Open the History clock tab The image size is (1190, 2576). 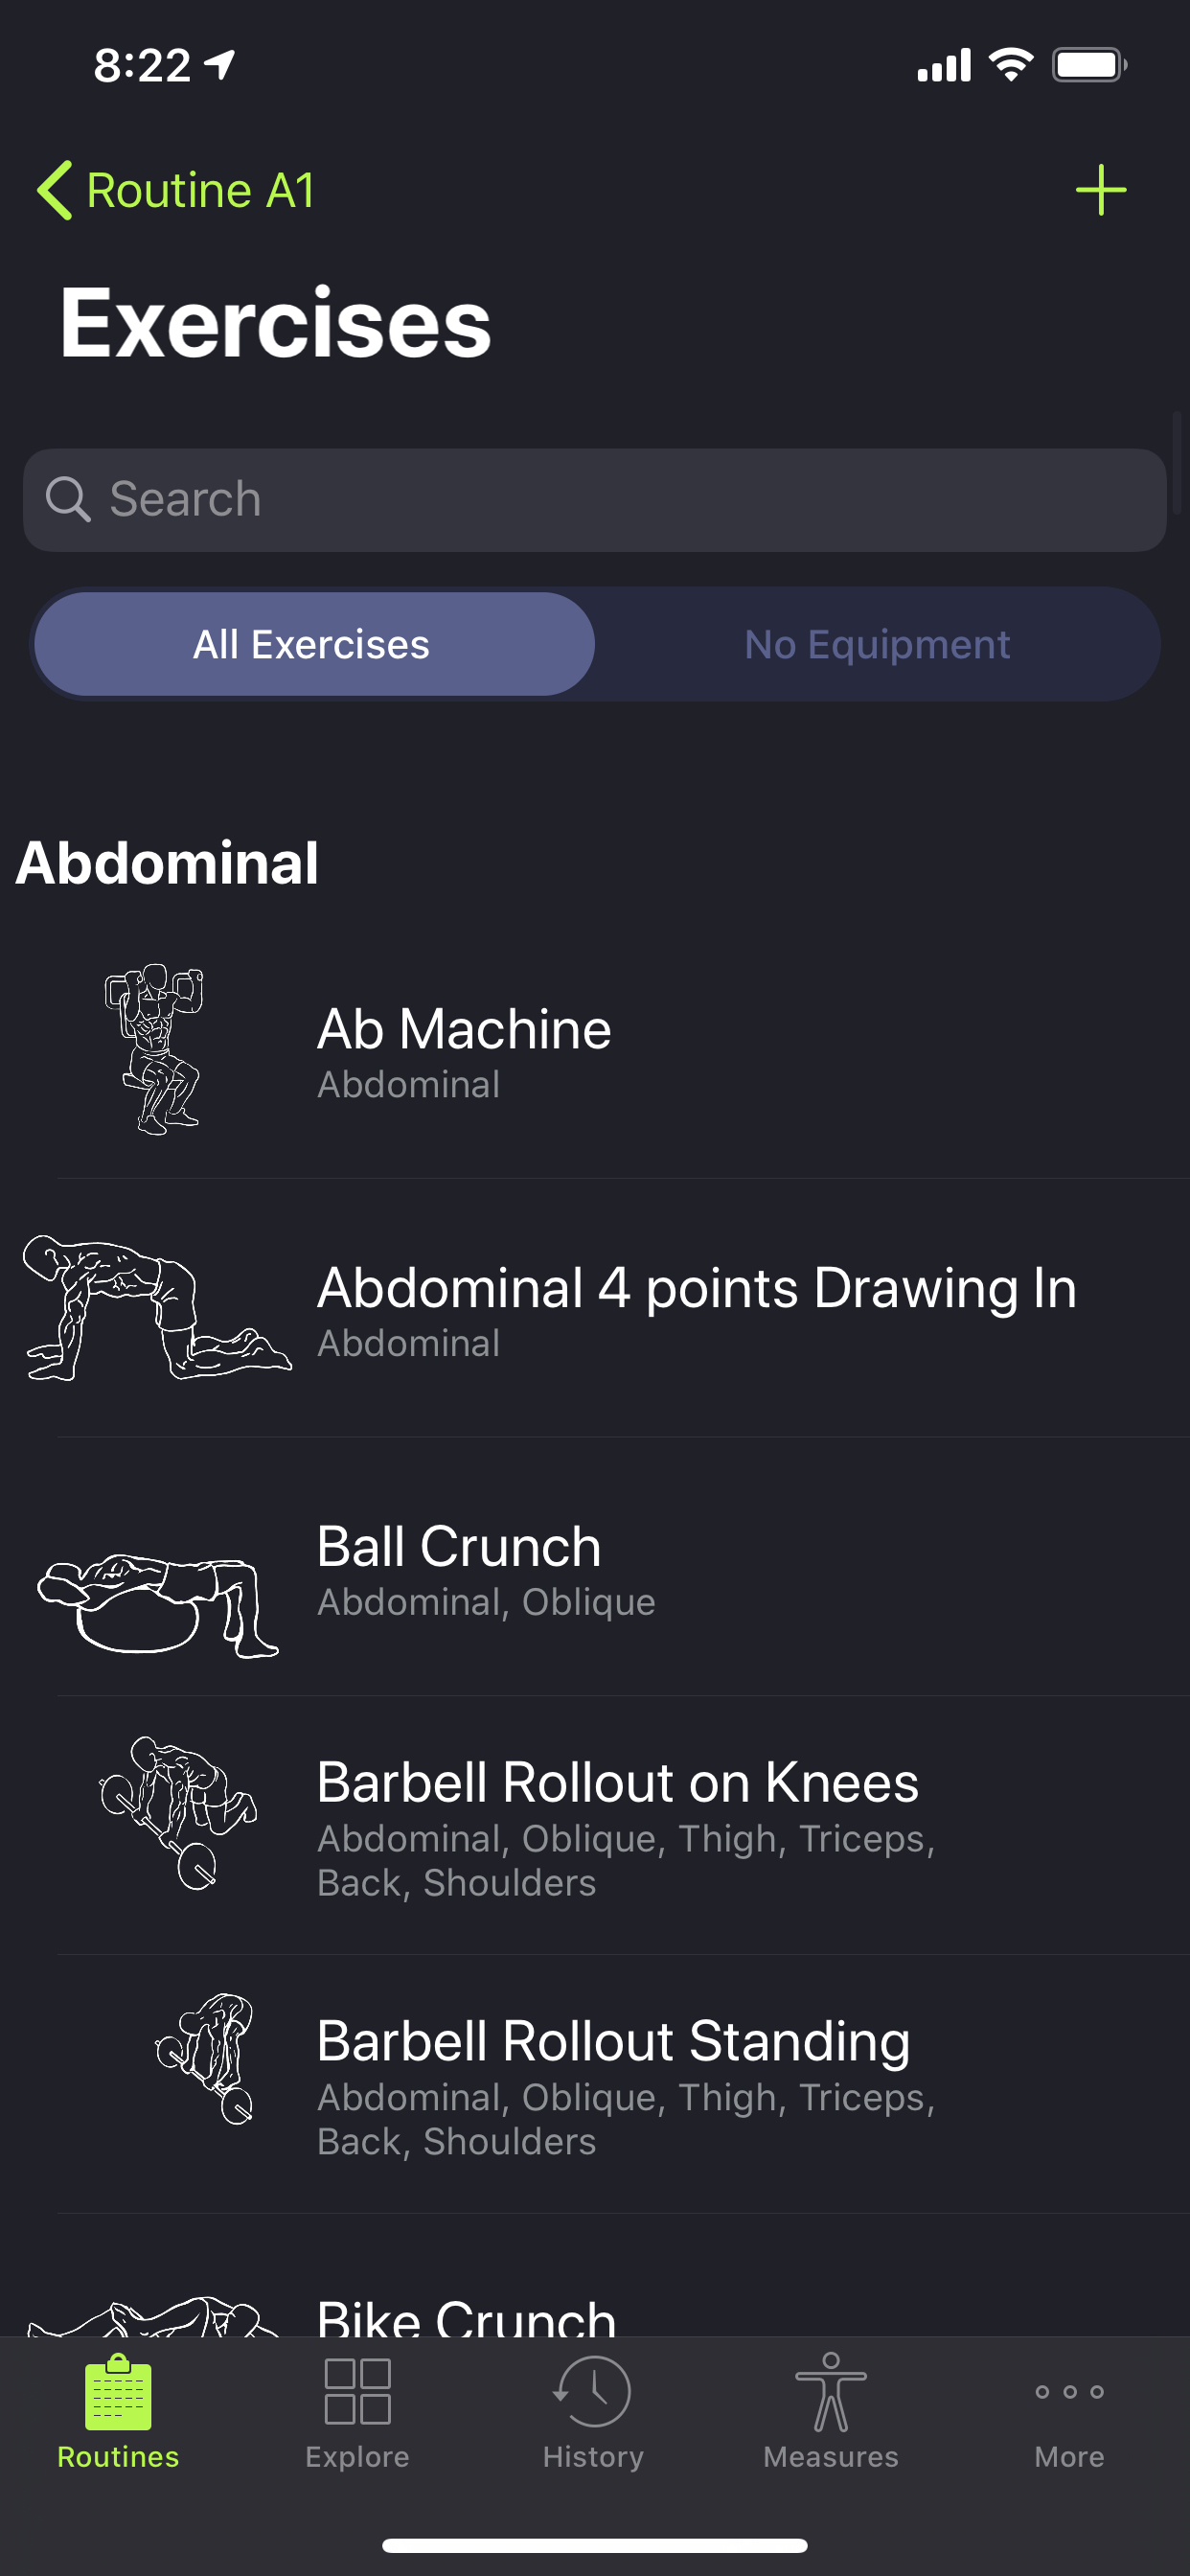pyautogui.click(x=593, y=2411)
